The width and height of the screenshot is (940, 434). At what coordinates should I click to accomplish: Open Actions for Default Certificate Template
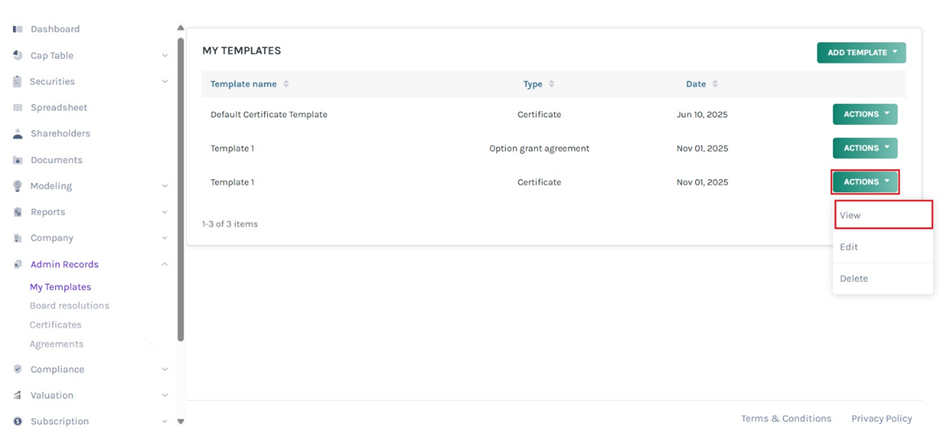(865, 114)
